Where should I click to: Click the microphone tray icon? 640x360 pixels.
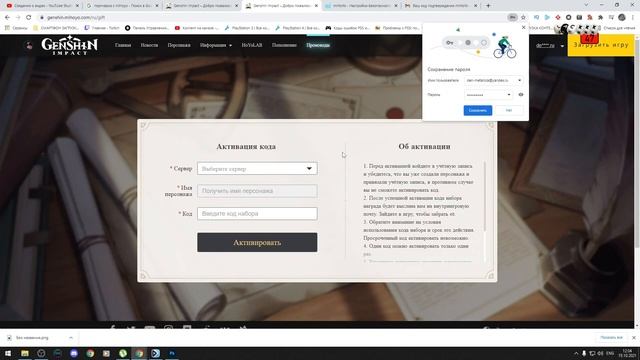coord(584,353)
